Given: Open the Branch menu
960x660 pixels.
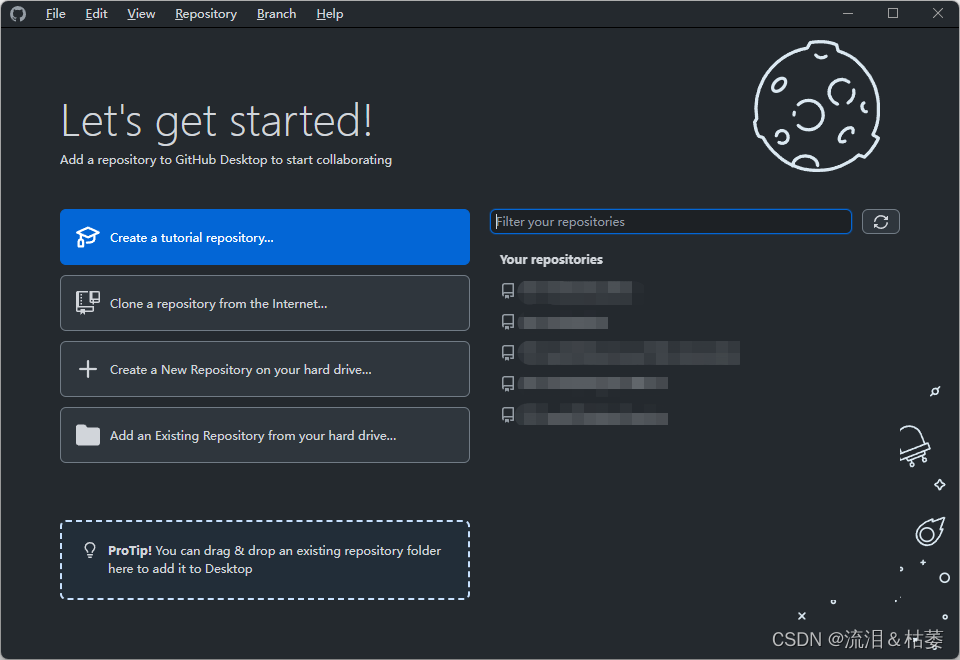Looking at the screenshot, I should tap(276, 13).
